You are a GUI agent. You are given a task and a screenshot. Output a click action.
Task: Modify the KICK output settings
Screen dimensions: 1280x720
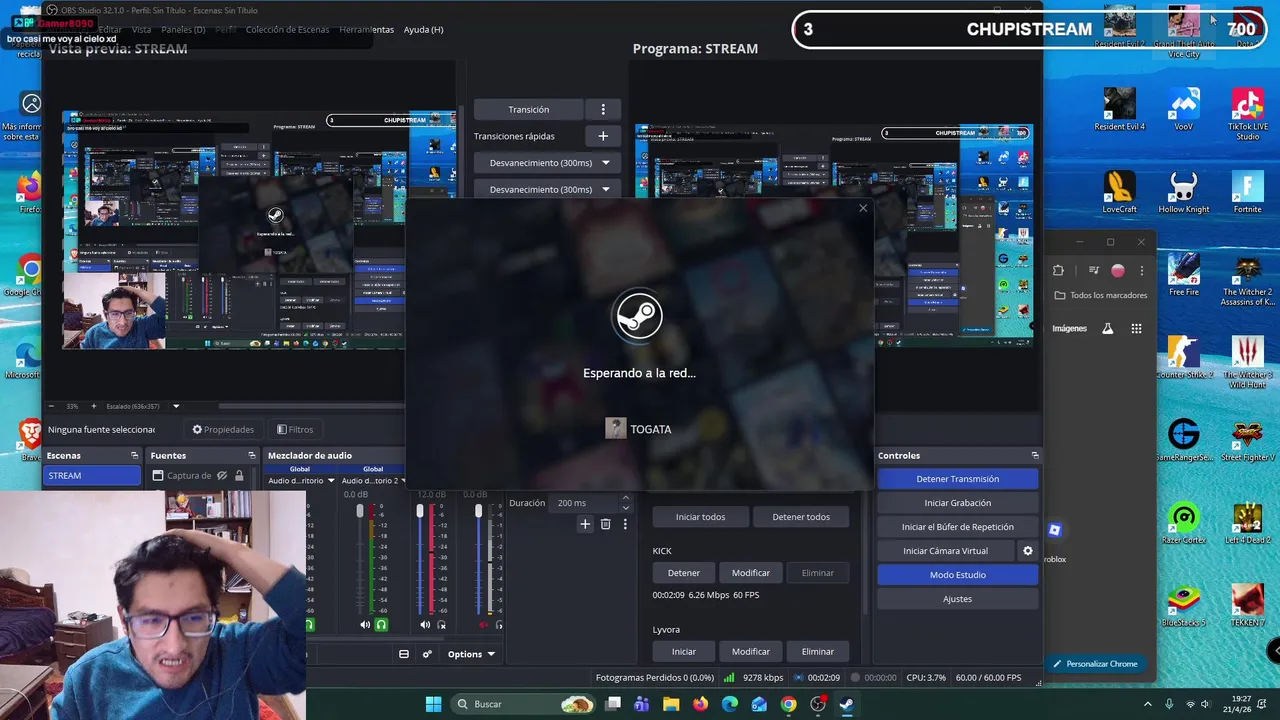[751, 573]
